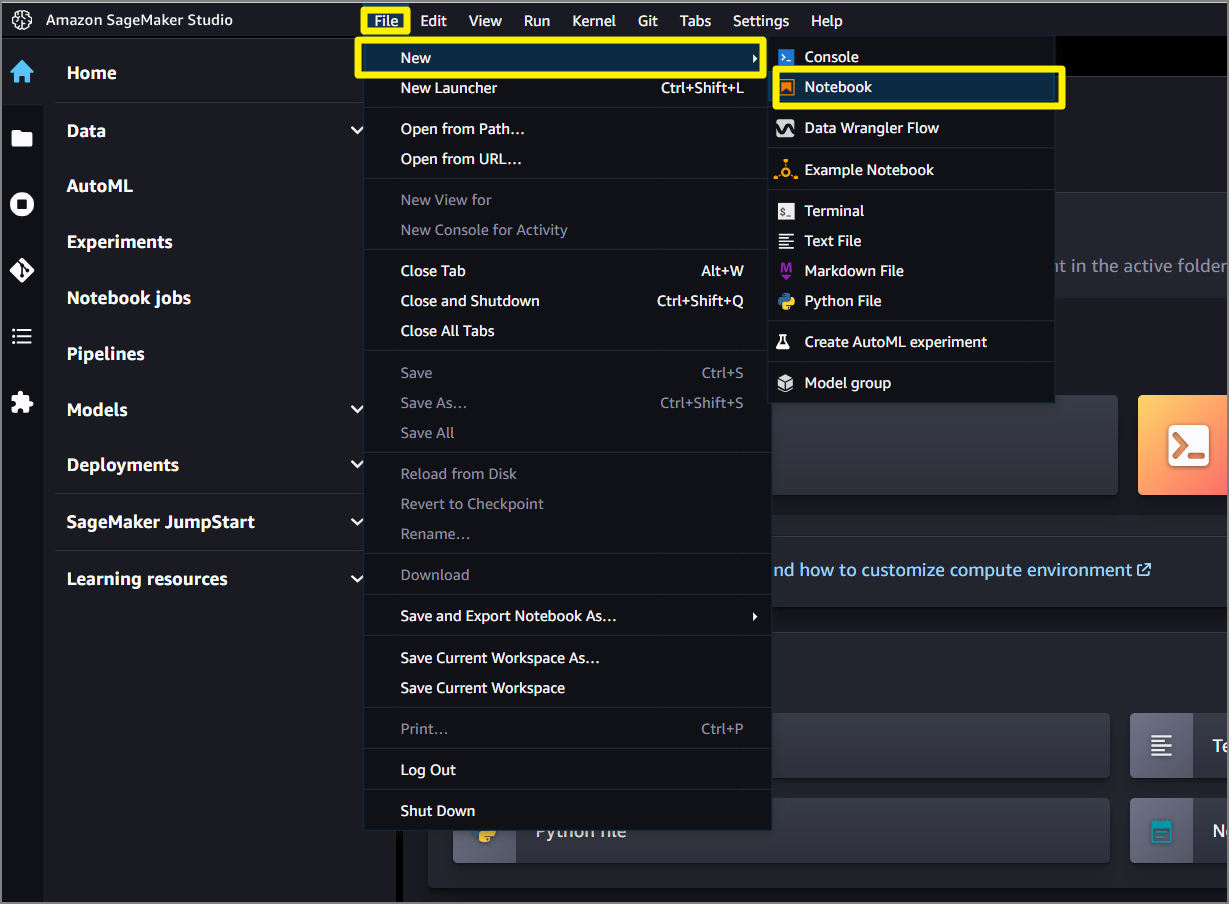Select Notebook in New submenu

912,87
